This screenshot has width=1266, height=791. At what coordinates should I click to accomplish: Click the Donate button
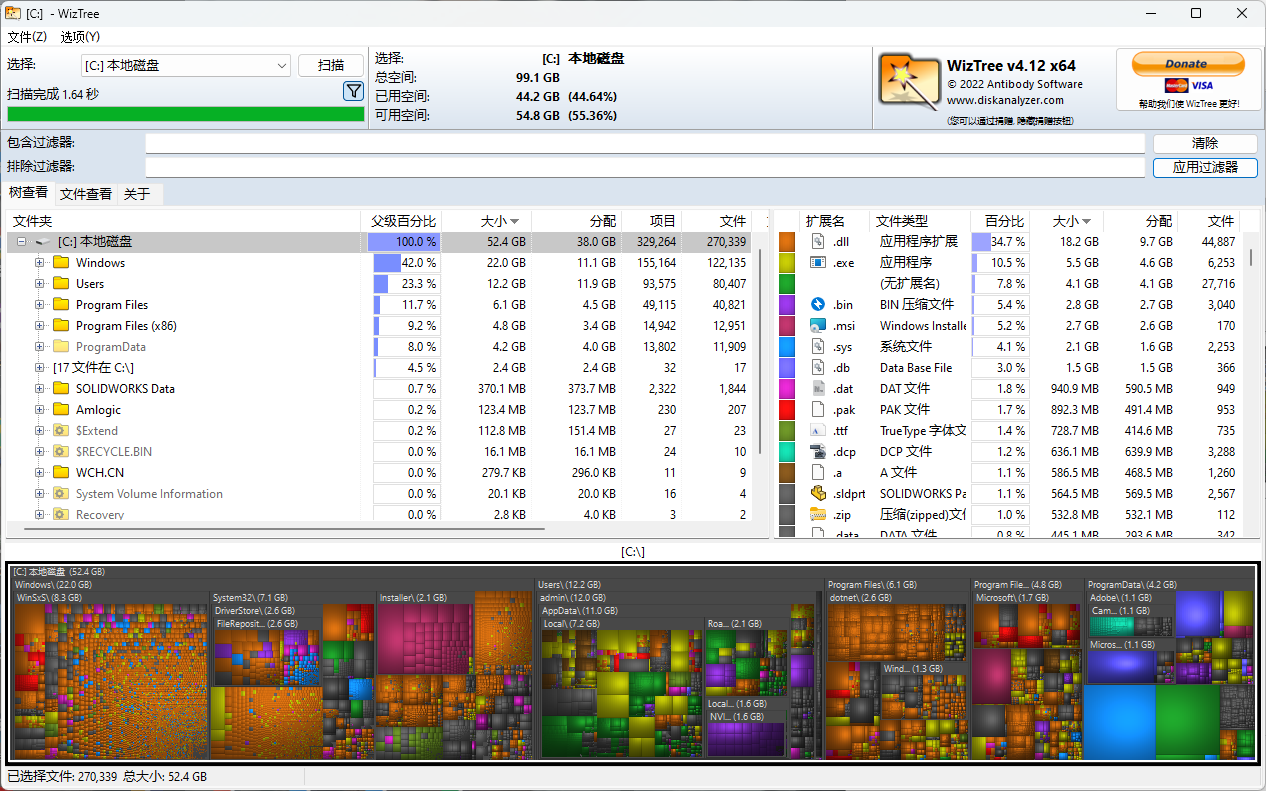tap(1187, 64)
